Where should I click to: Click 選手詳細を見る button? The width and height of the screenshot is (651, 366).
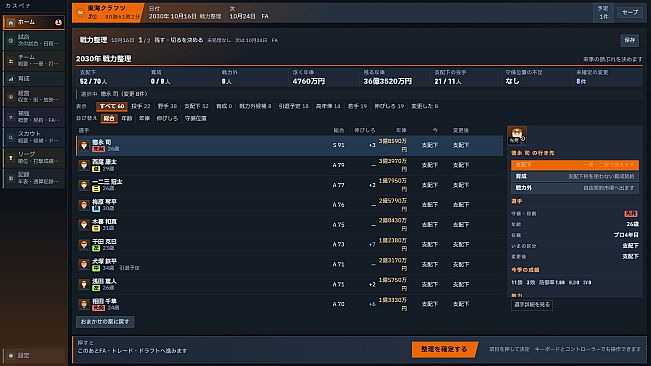coord(532,305)
